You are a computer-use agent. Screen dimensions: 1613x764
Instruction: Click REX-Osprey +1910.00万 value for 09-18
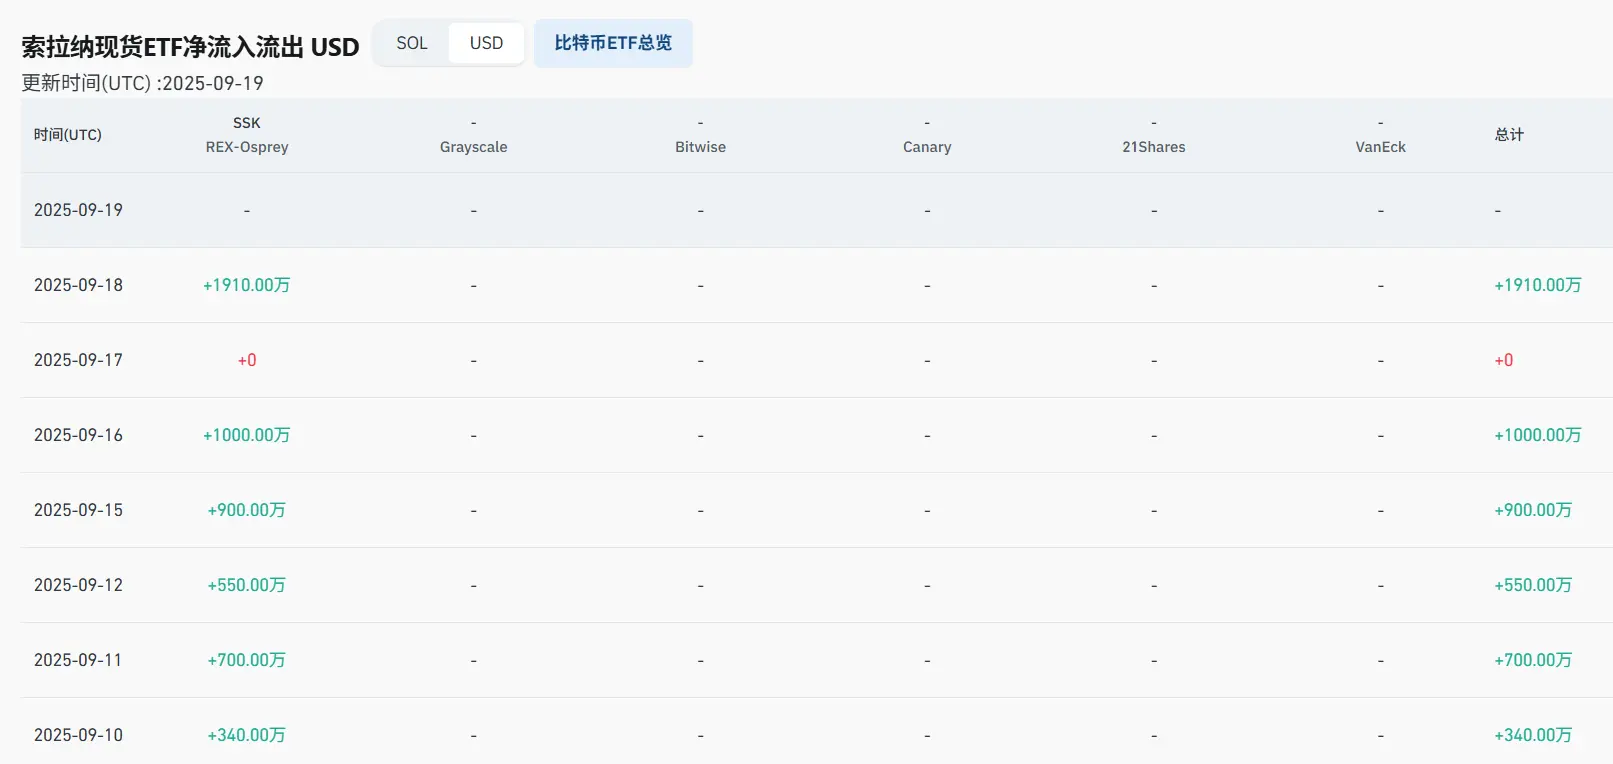247,285
